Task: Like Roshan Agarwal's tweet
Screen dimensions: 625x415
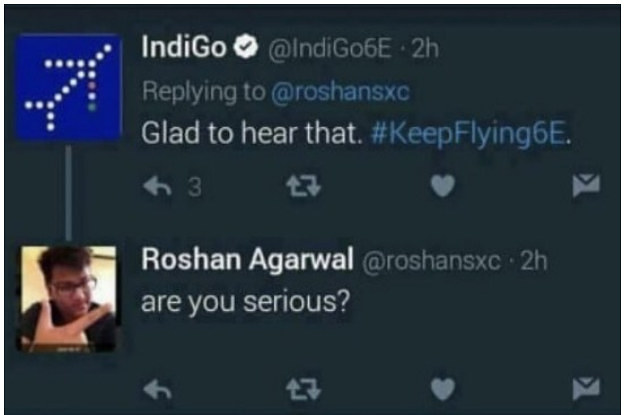Action: [x=443, y=389]
